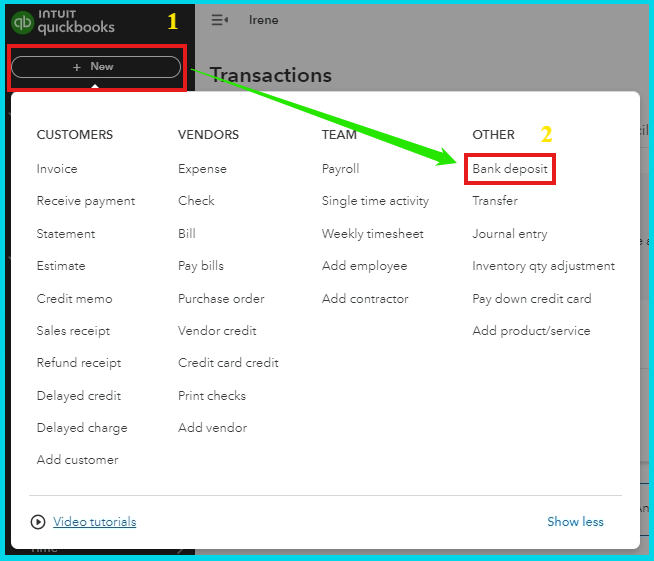654x561 pixels.
Task: Open Video tutorials link
Action: [94, 522]
